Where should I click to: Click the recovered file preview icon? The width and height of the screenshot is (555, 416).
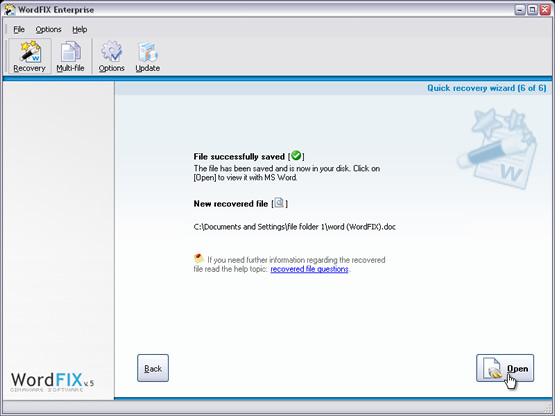(279, 203)
